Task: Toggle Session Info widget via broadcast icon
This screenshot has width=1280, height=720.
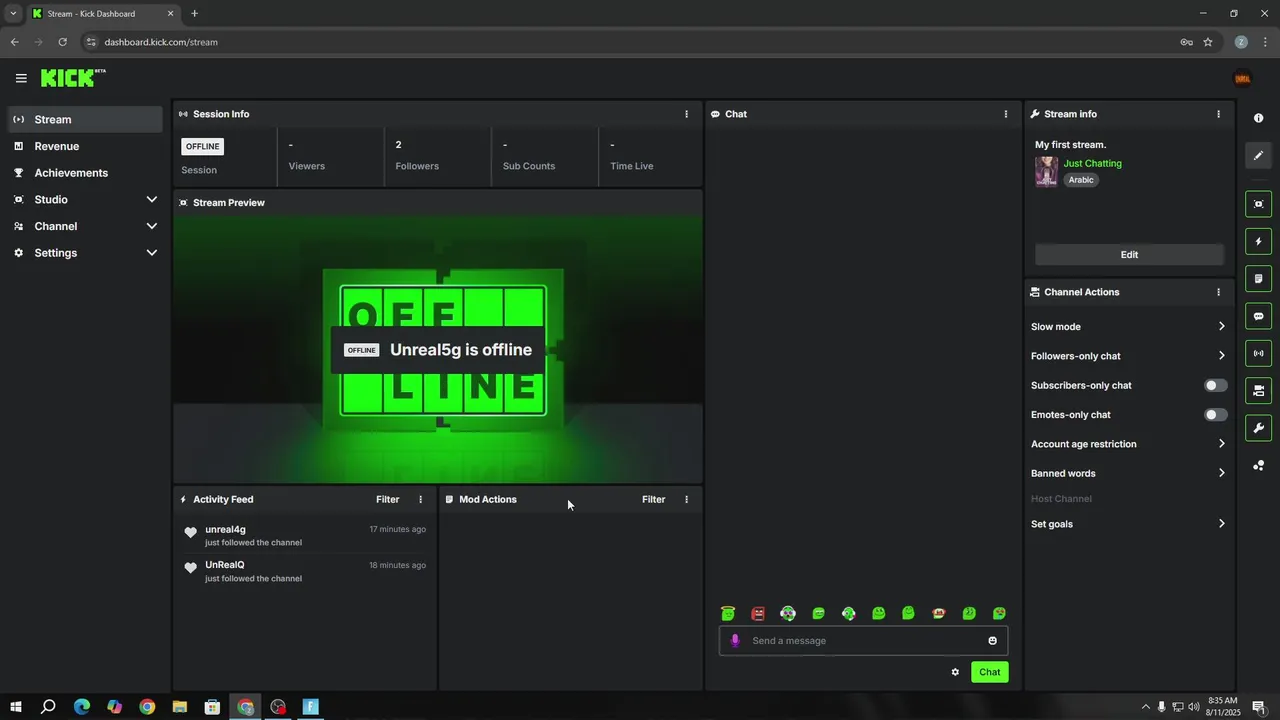Action: (x=1258, y=353)
